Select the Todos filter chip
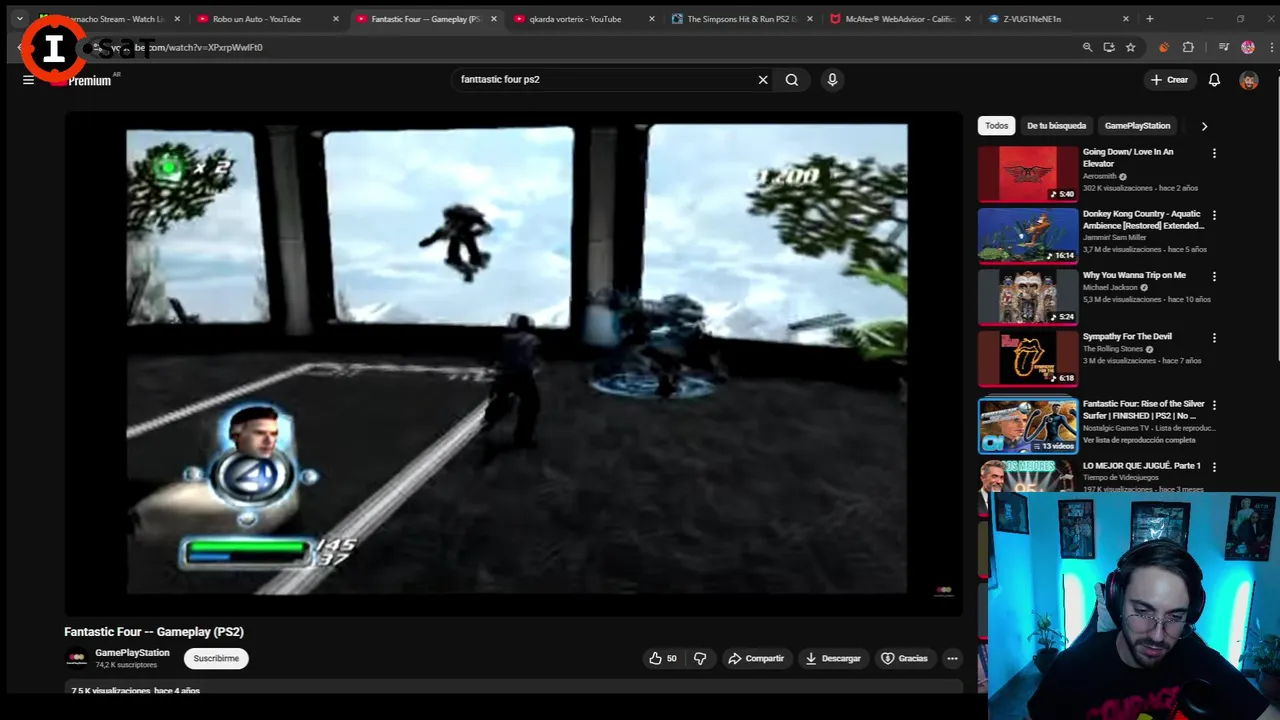The height and width of the screenshot is (720, 1280). click(x=996, y=126)
